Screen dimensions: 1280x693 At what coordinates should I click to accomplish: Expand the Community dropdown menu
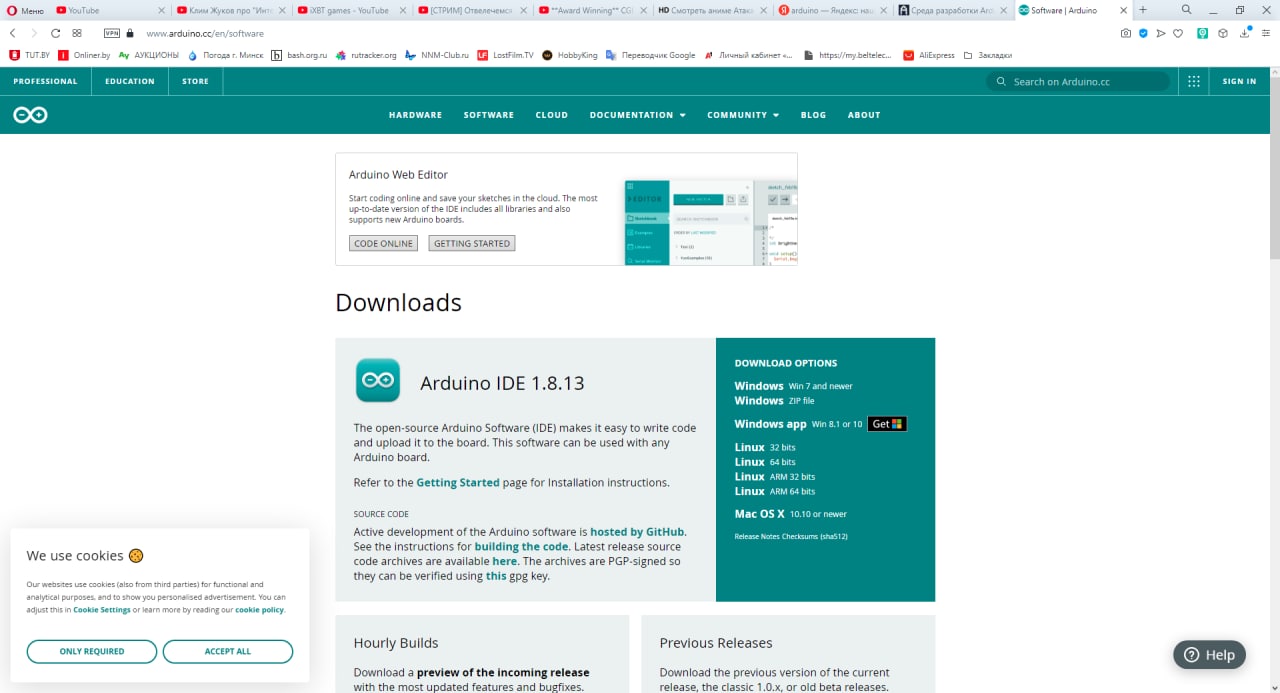point(743,115)
